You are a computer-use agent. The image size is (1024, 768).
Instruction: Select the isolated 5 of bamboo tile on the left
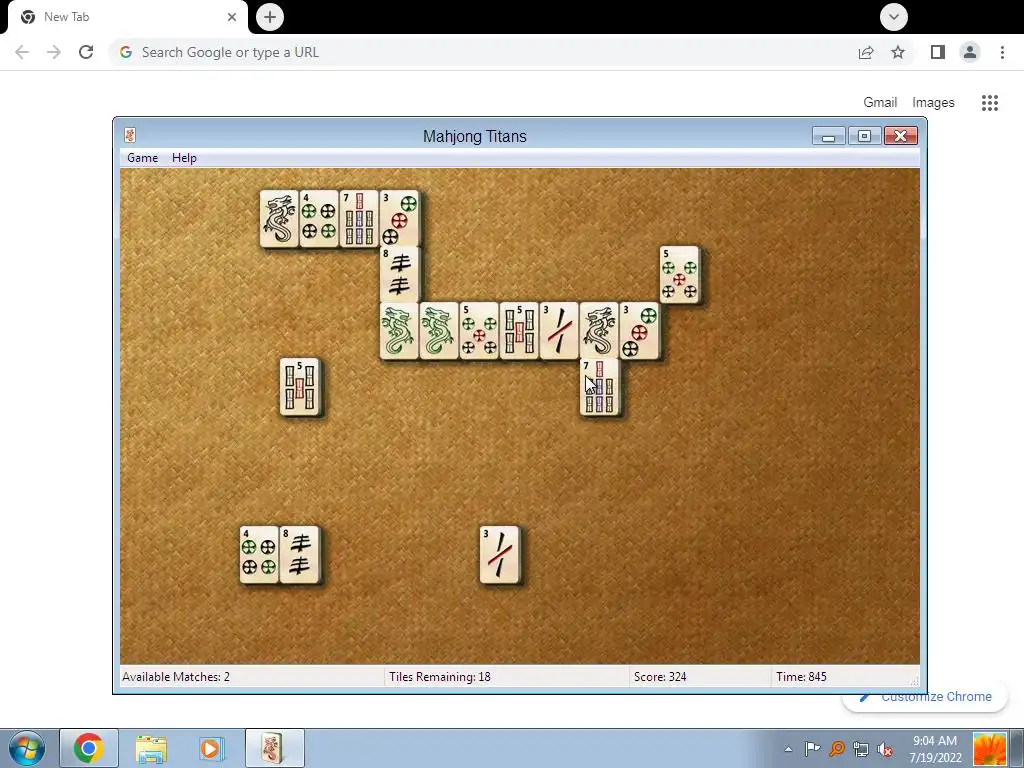[300, 387]
